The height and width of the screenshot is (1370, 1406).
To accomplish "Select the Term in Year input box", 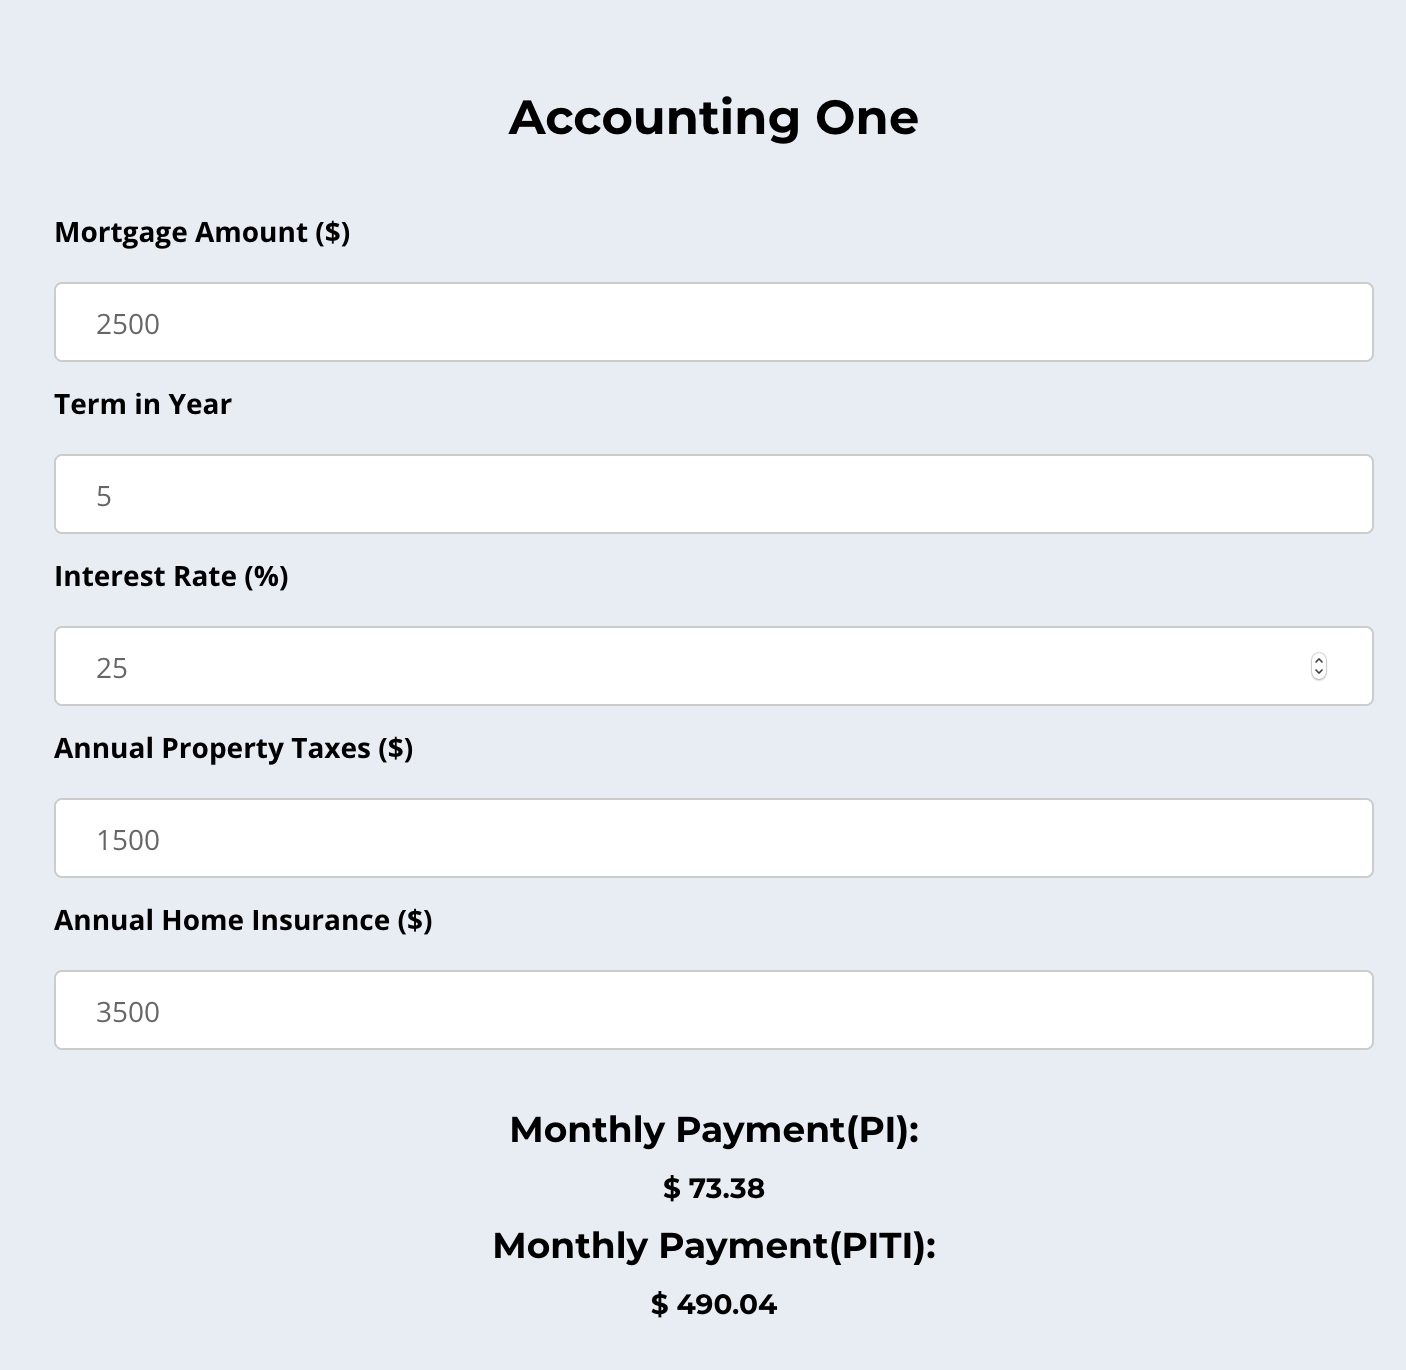I will (714, 494).
